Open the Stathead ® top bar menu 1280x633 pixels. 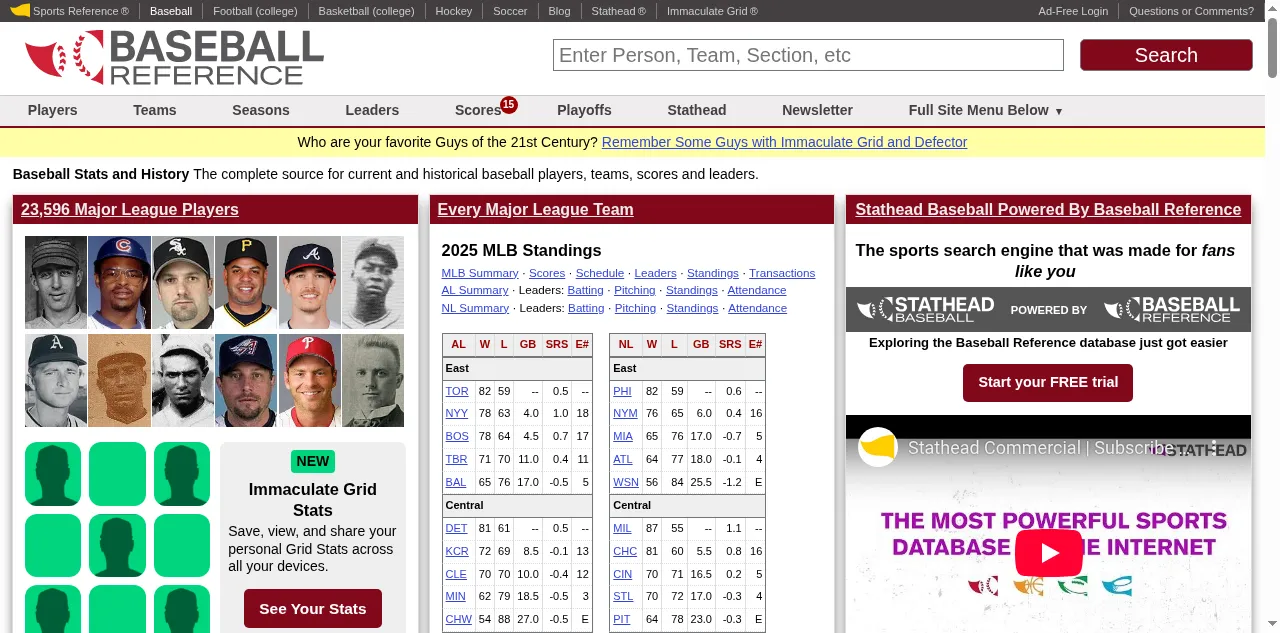[x=618, y=11]
